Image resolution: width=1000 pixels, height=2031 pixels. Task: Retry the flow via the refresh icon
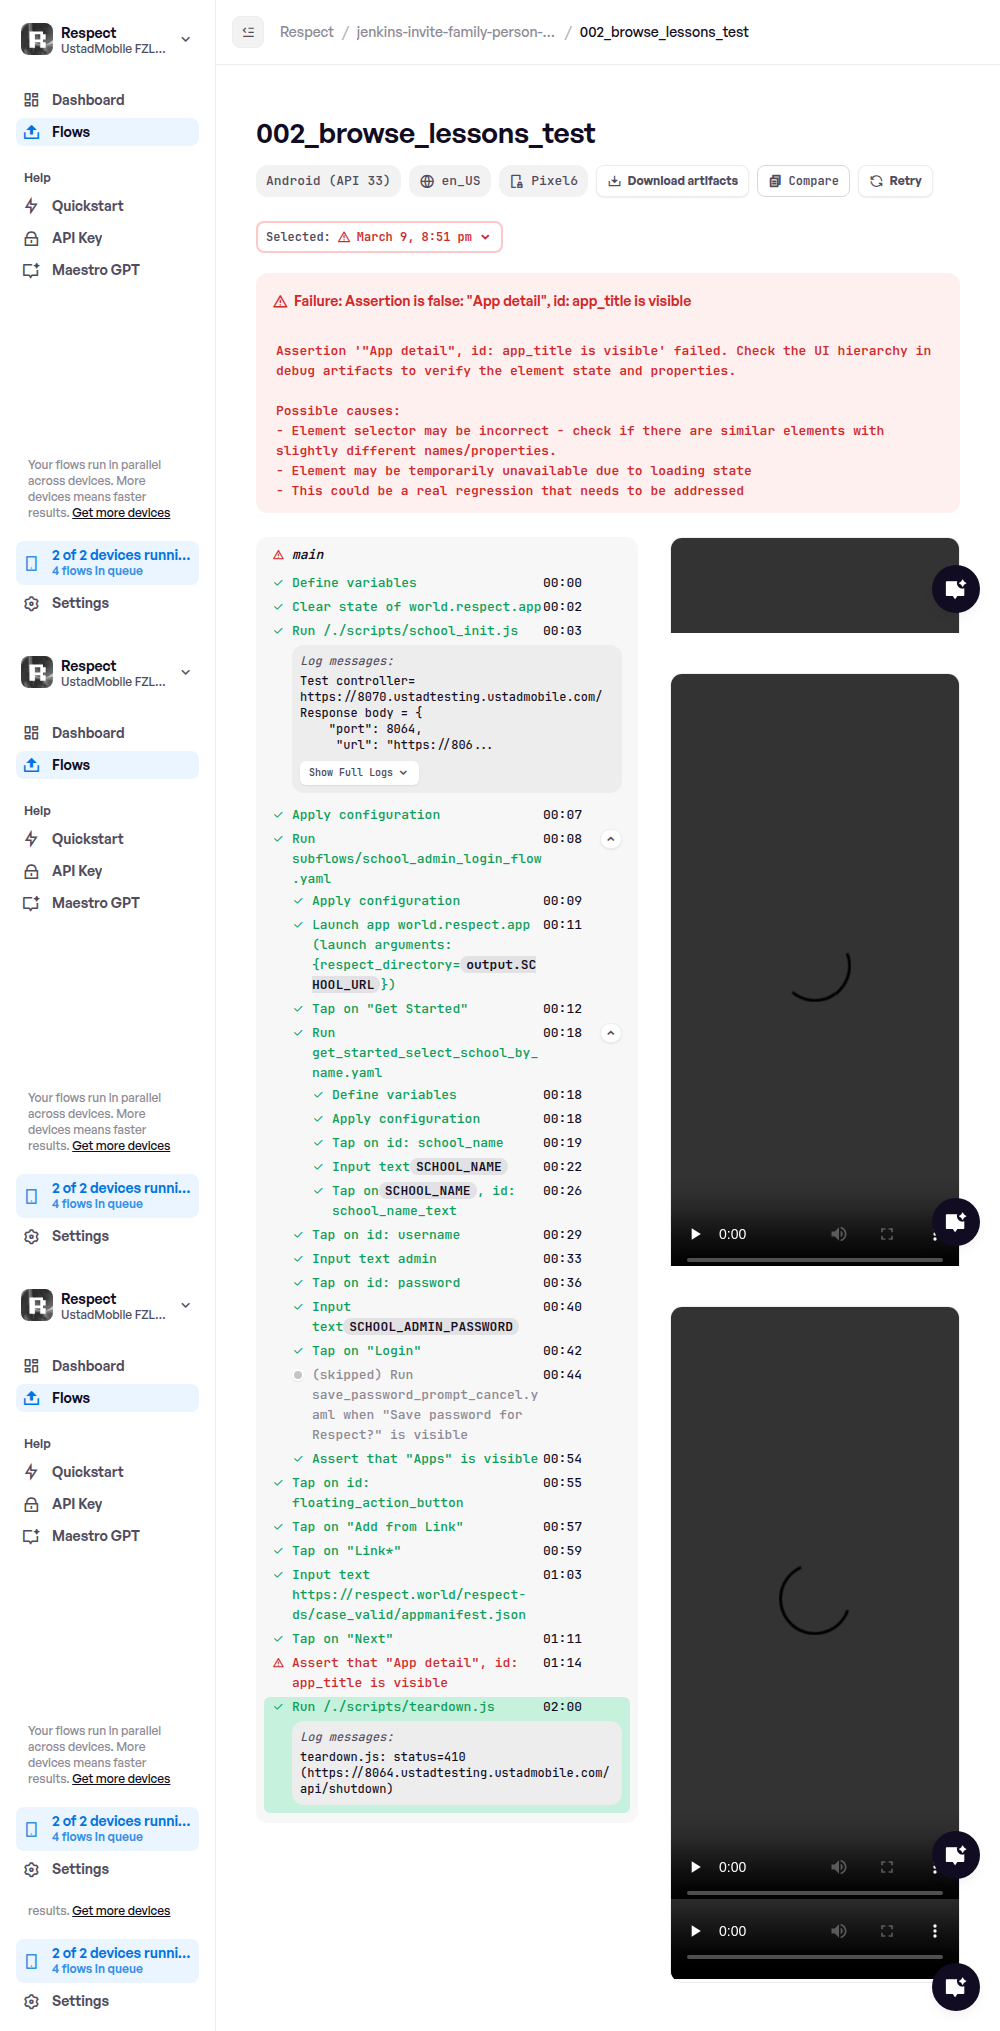[876, 181]
